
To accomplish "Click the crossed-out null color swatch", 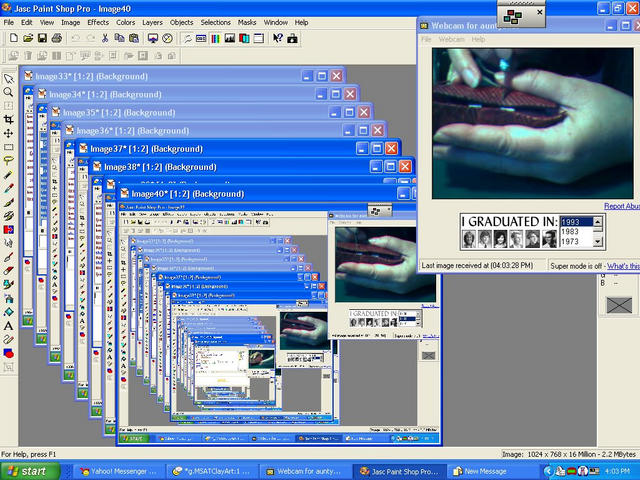I will point(619,305).
